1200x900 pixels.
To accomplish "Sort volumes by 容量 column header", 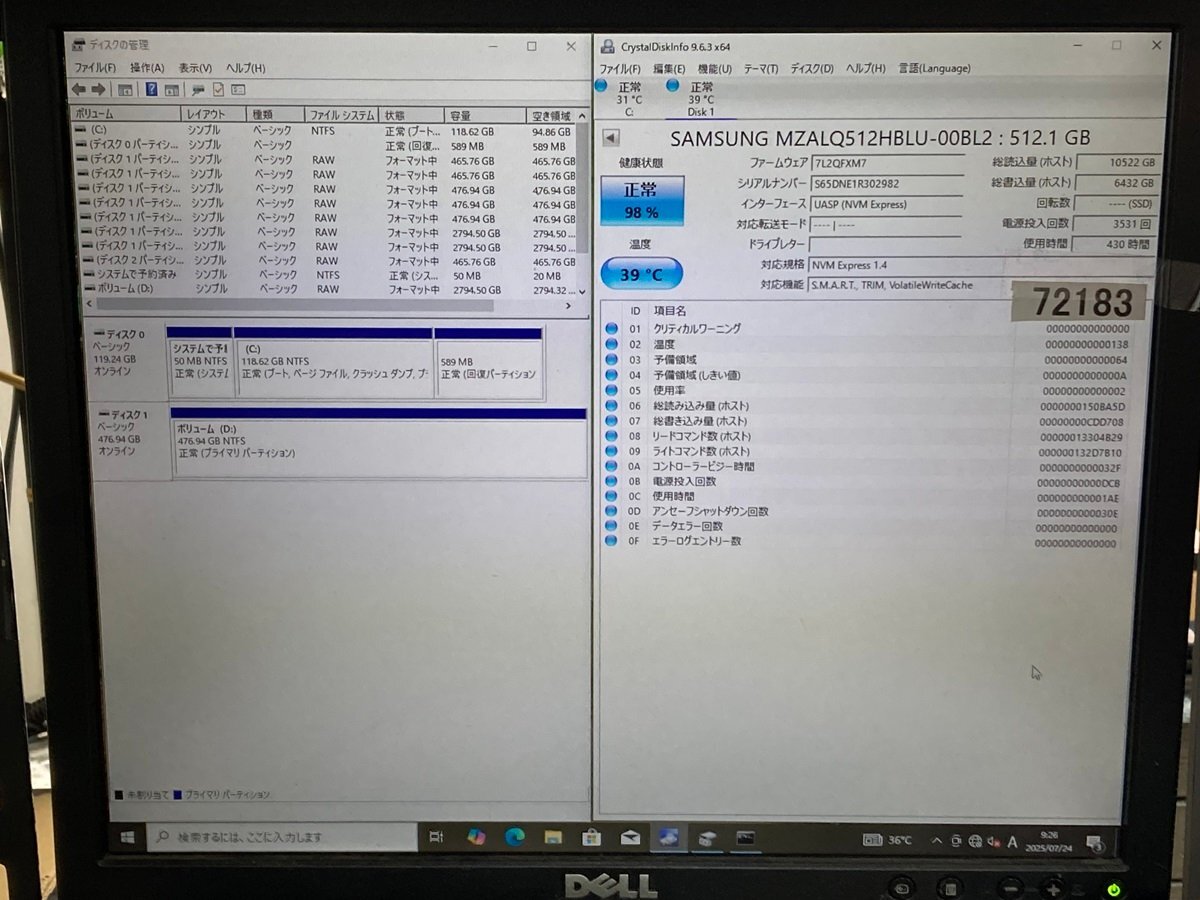I will coord(483,116).
